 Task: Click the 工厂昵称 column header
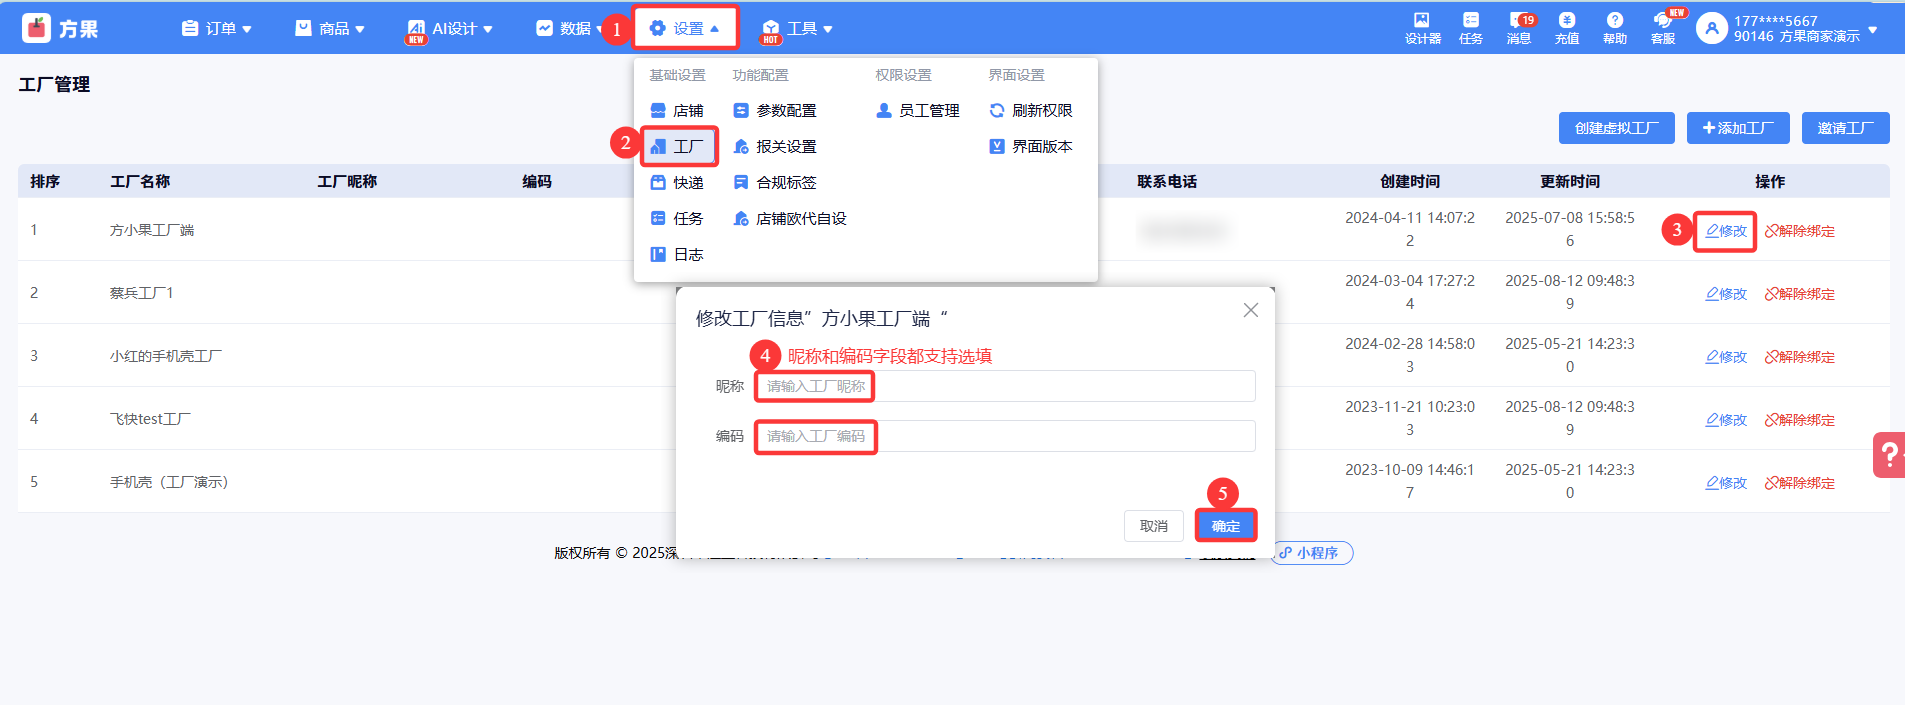click(347, 181)
